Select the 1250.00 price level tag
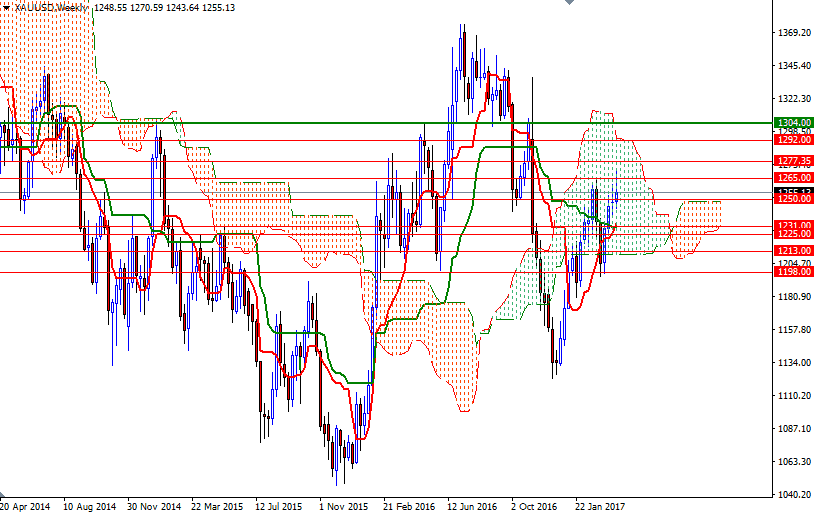 792,199
